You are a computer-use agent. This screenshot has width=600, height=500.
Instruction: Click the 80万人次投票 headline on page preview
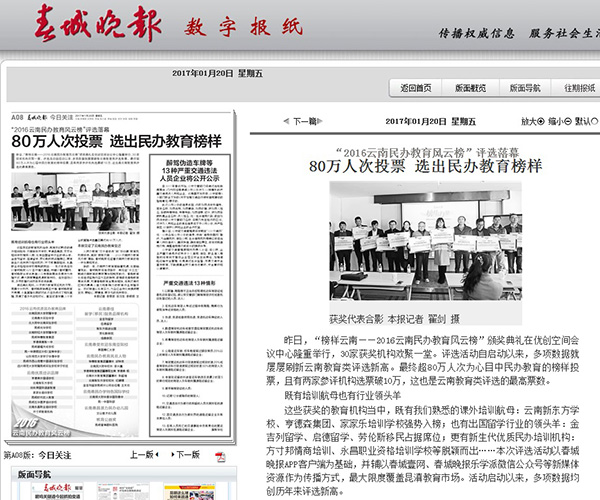pyautogui.click(x=116, y=142)
